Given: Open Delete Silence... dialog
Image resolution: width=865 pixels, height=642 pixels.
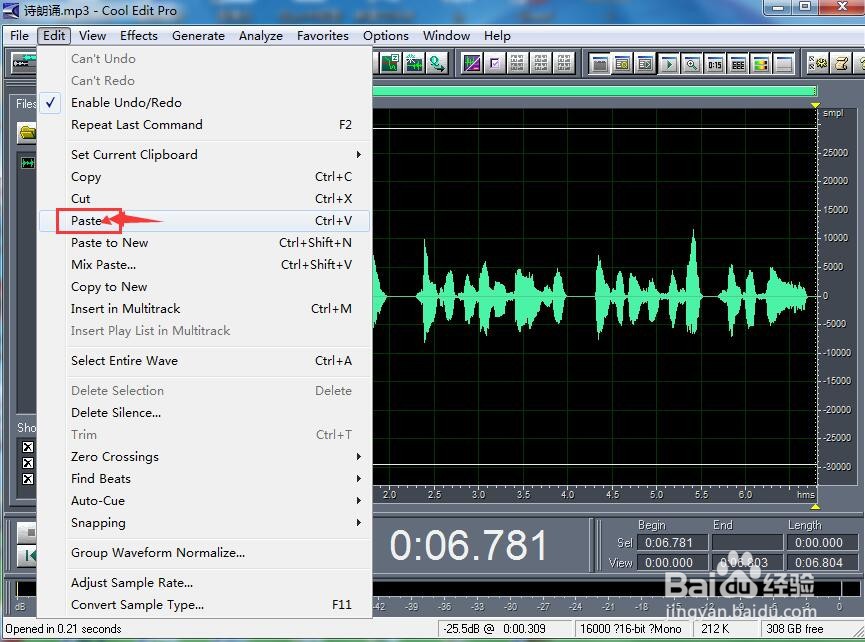Looking at the screenshot, I should click(204, 413).
